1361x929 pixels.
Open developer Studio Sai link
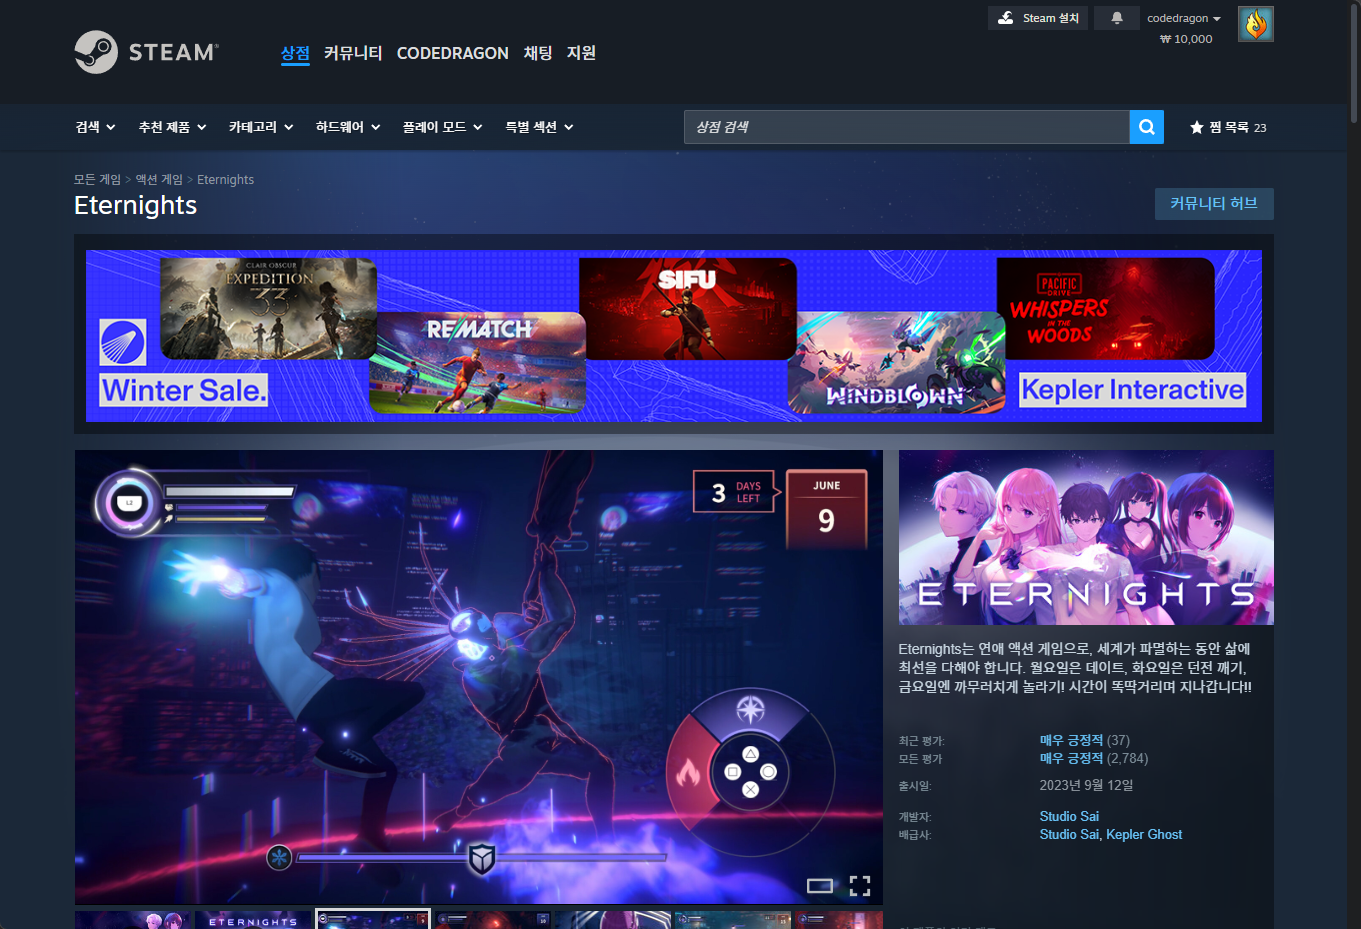pyautogui.click(x=1069, y=816)
